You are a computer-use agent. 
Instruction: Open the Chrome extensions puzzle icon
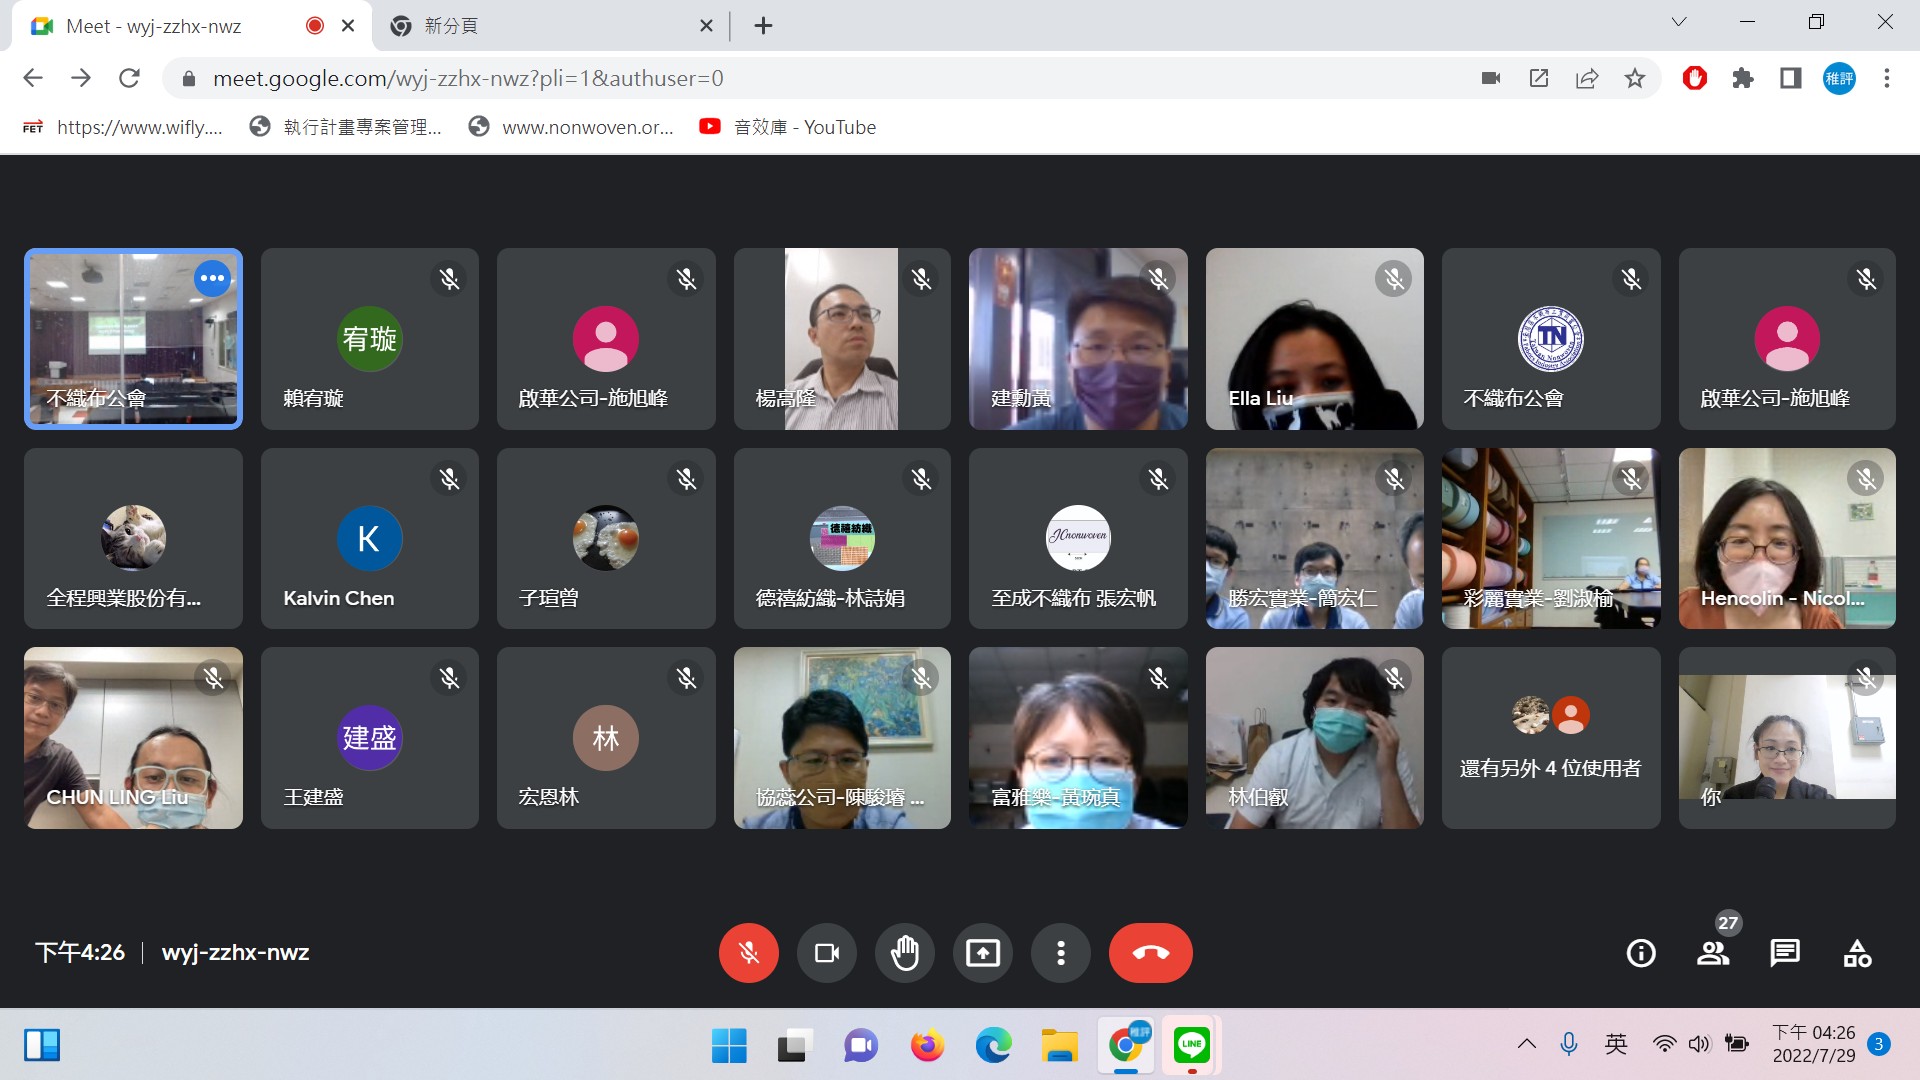(x=1743, y=78)
